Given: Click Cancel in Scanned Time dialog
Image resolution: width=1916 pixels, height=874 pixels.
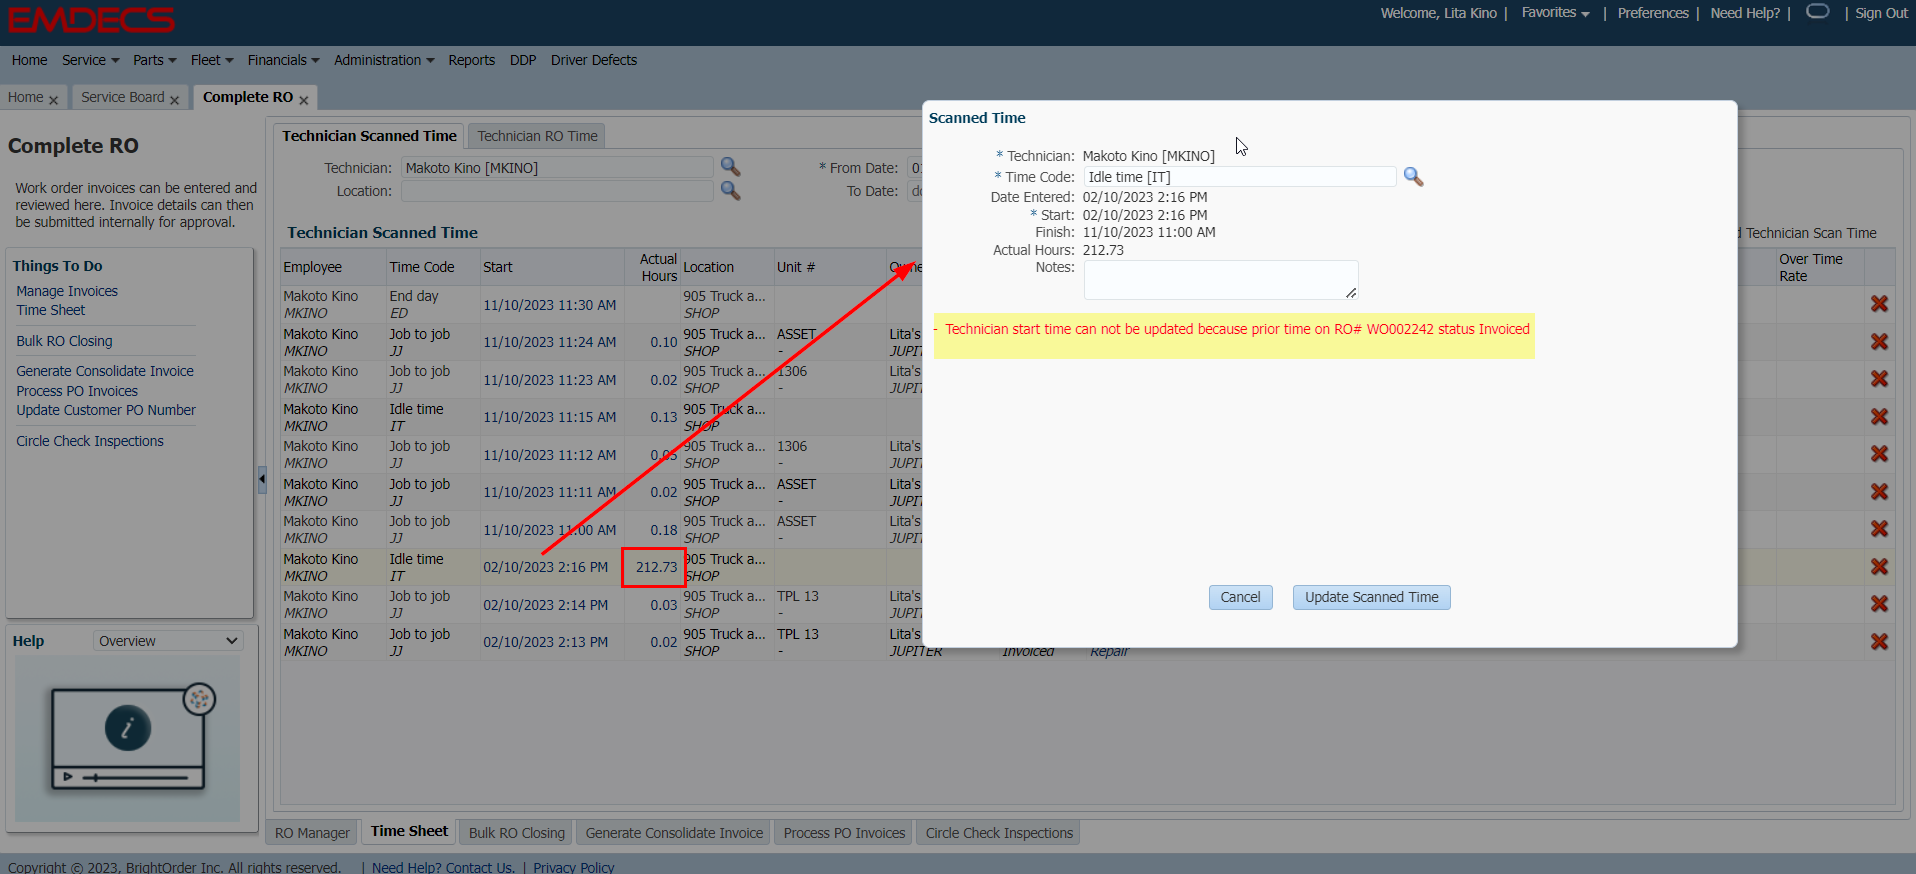Looking at the screenshot, I should [x=1240, y=597].
